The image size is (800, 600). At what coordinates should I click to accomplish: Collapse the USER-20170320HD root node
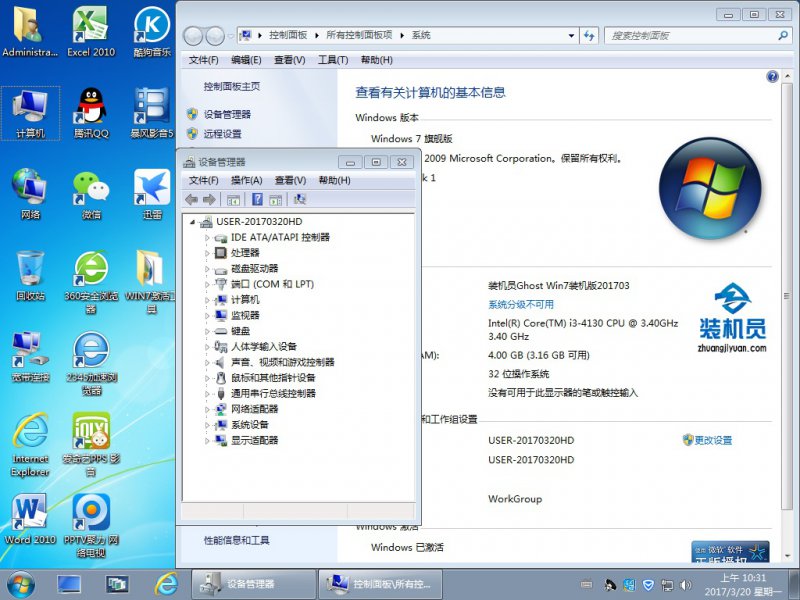click(192, 222)
